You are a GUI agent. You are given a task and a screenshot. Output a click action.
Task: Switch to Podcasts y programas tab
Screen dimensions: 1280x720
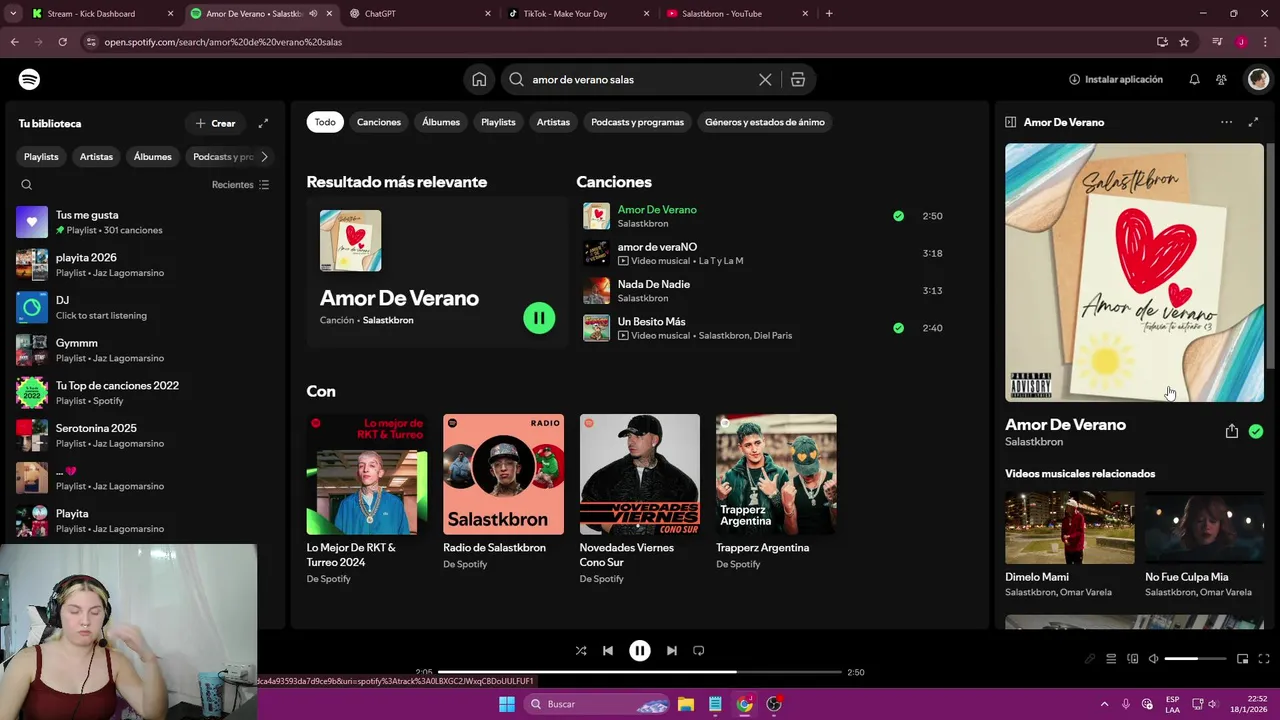pos(637,122)
